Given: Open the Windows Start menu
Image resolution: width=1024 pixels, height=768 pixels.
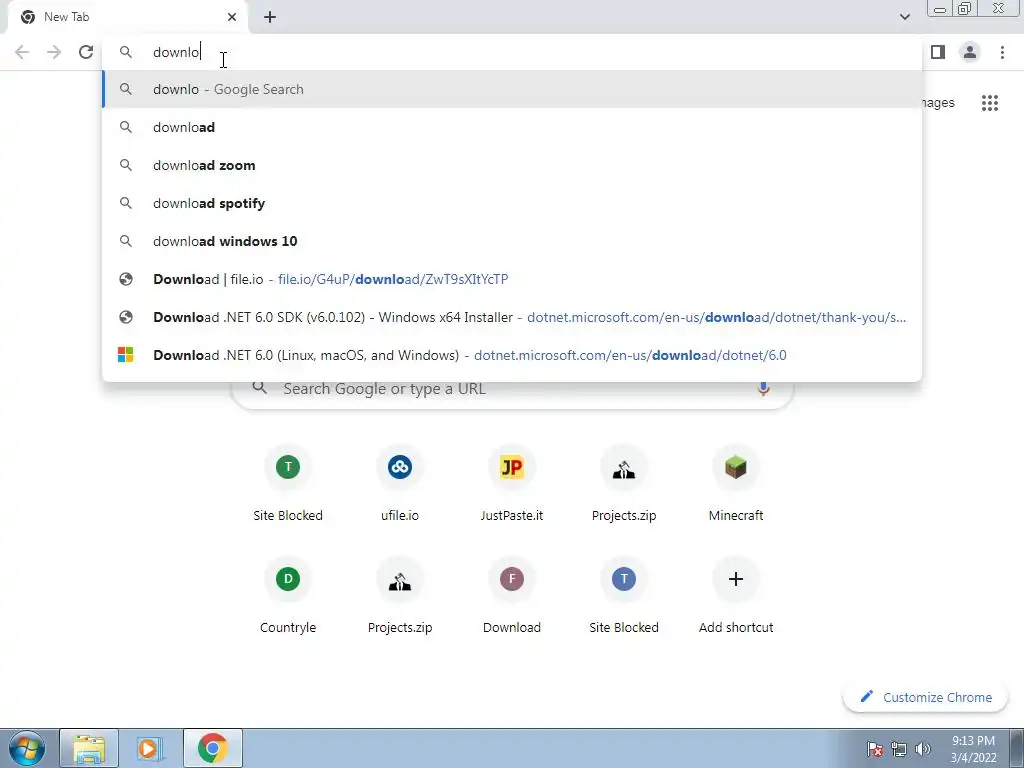Looking at the screenshot, I should pos(27,748).
